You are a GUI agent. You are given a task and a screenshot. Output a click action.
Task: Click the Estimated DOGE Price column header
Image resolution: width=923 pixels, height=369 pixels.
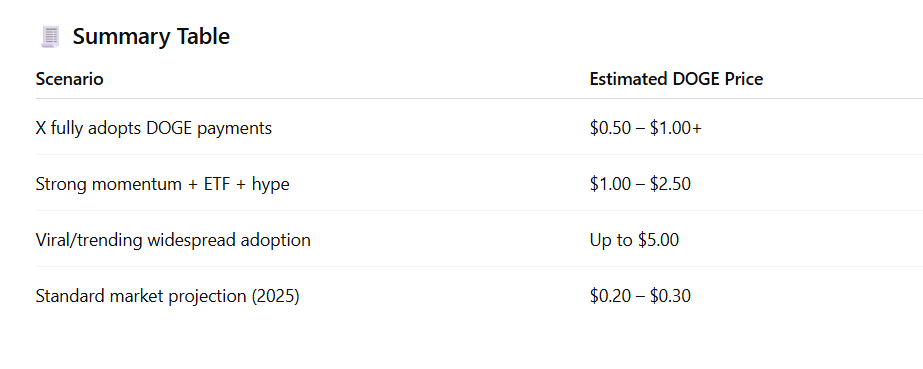(676, 79)
